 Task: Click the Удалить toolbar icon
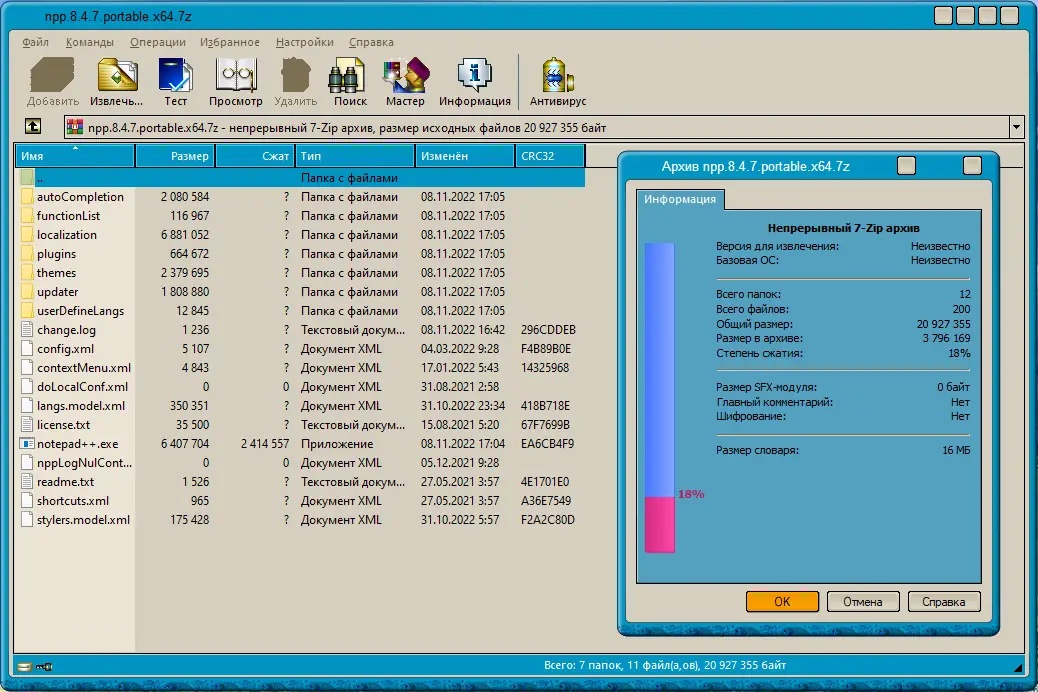295,75
